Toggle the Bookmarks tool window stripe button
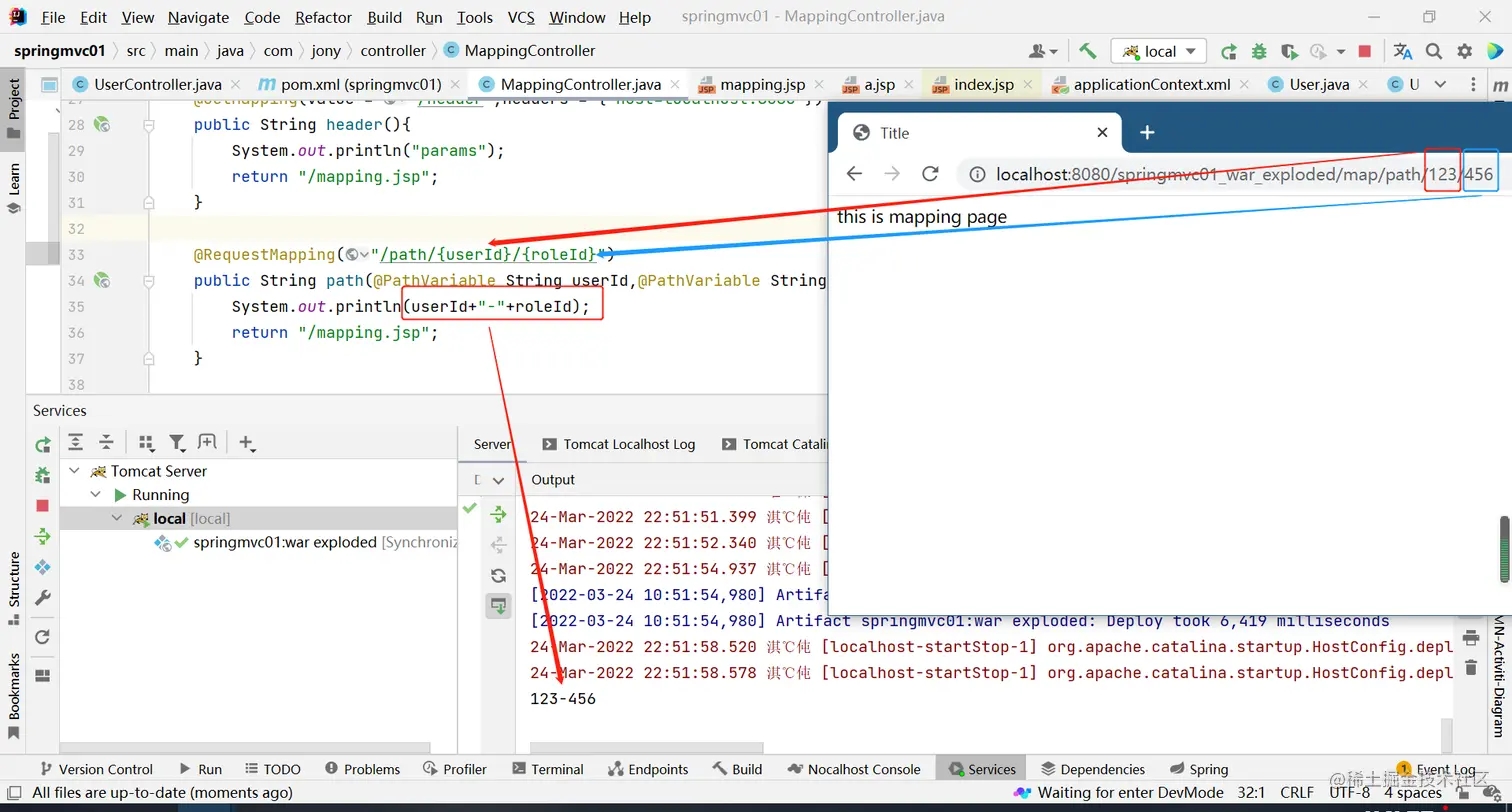 click(14, 696)
